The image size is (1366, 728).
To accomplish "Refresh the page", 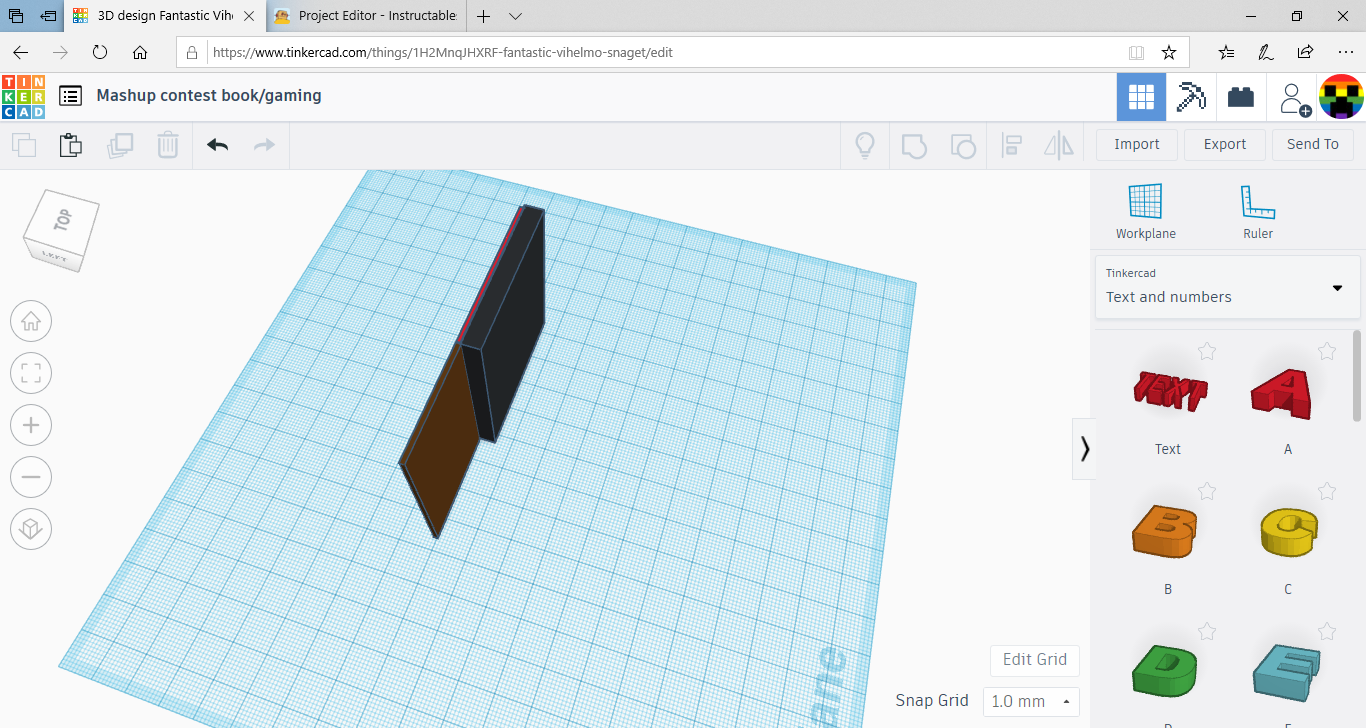I will coord(100,52).
